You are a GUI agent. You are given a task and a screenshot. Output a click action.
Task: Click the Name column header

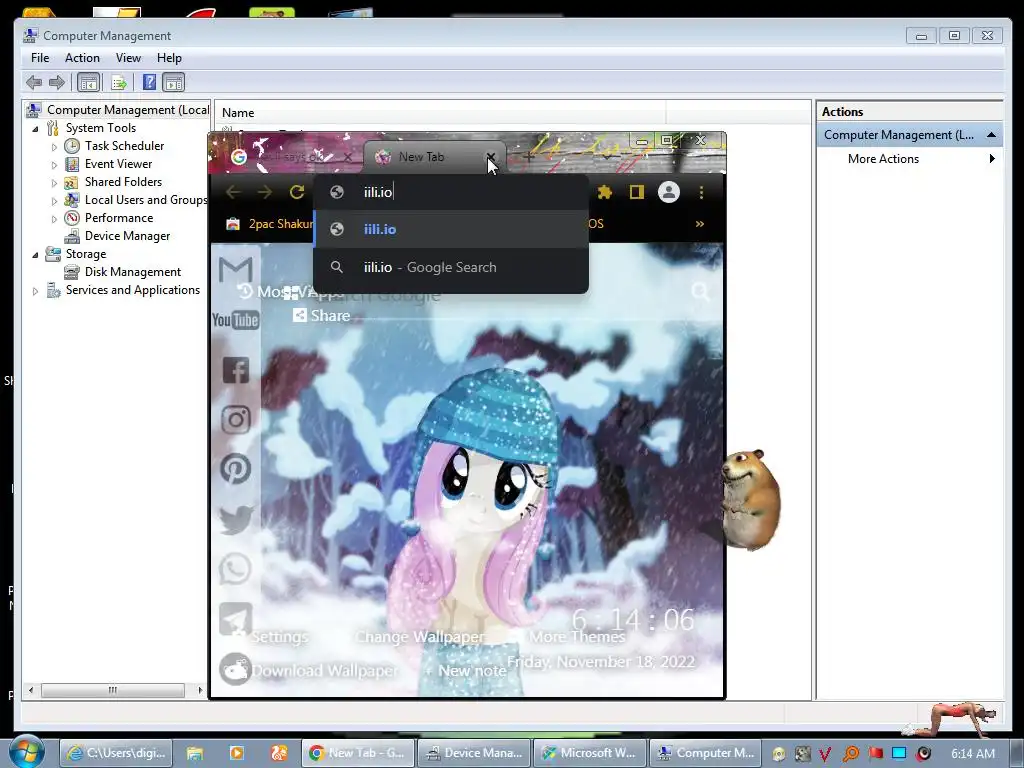click(440, 112)
